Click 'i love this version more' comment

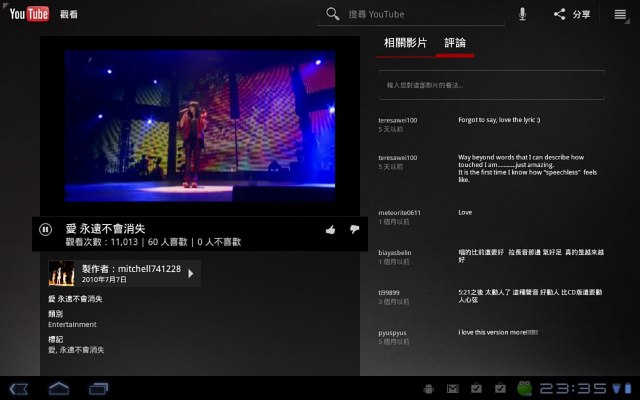point(498,332)
